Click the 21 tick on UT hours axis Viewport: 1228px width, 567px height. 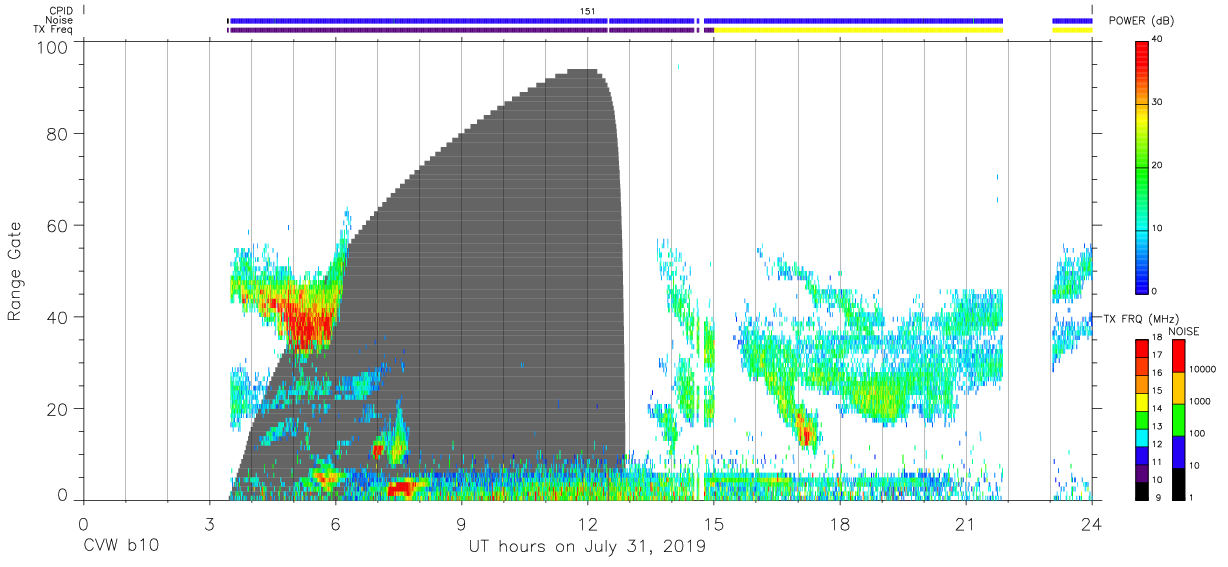point(966,522)
